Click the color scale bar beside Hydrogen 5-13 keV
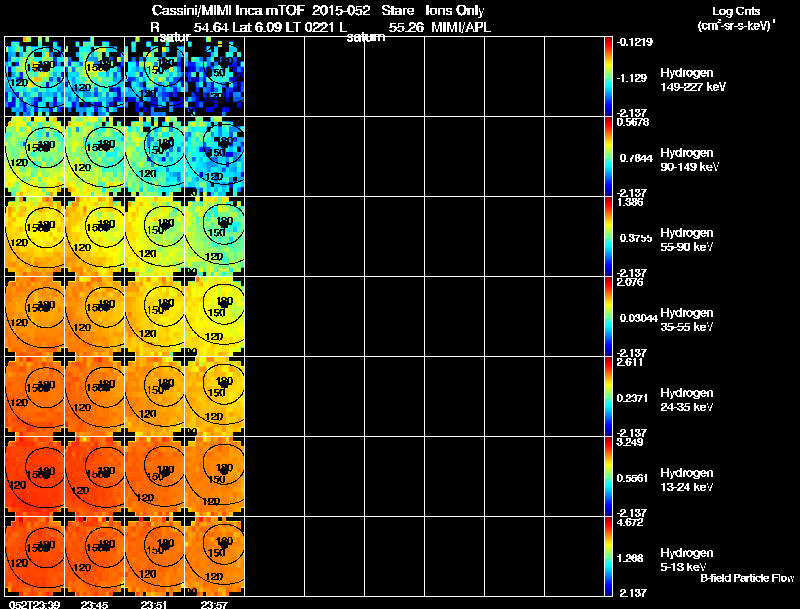Viewport: 800px width, 609px height. [608, 556]
